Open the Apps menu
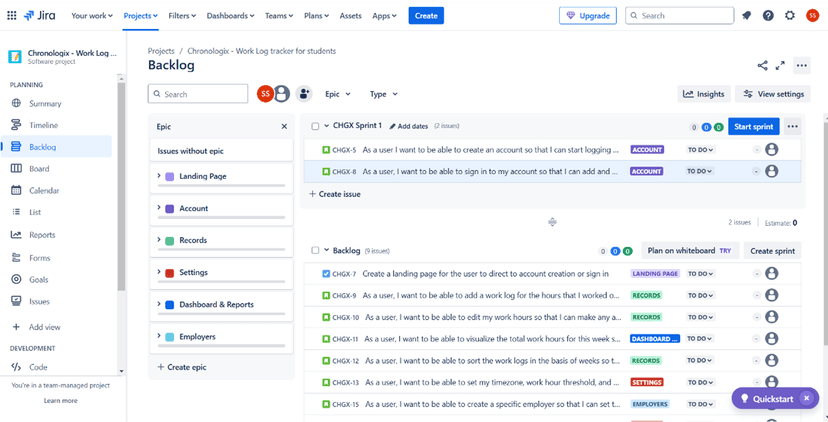Image resolution: width=828 pixels, height=422 pixels. tap(384, 16)
